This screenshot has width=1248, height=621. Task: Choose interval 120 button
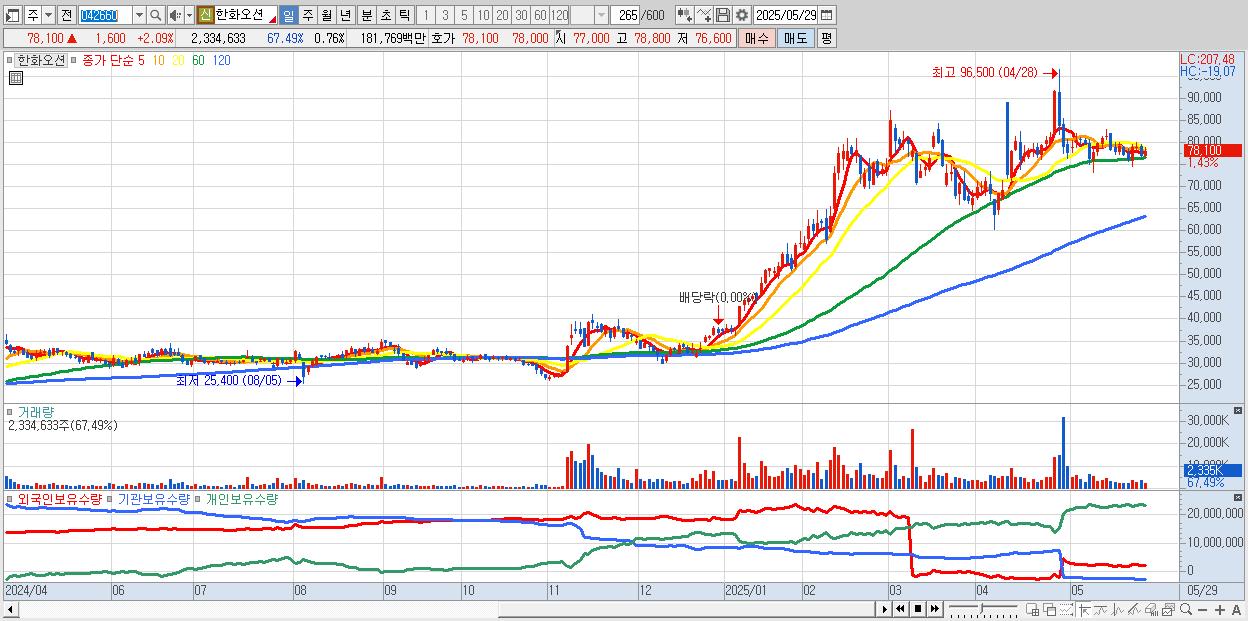(x=560, y=15)
